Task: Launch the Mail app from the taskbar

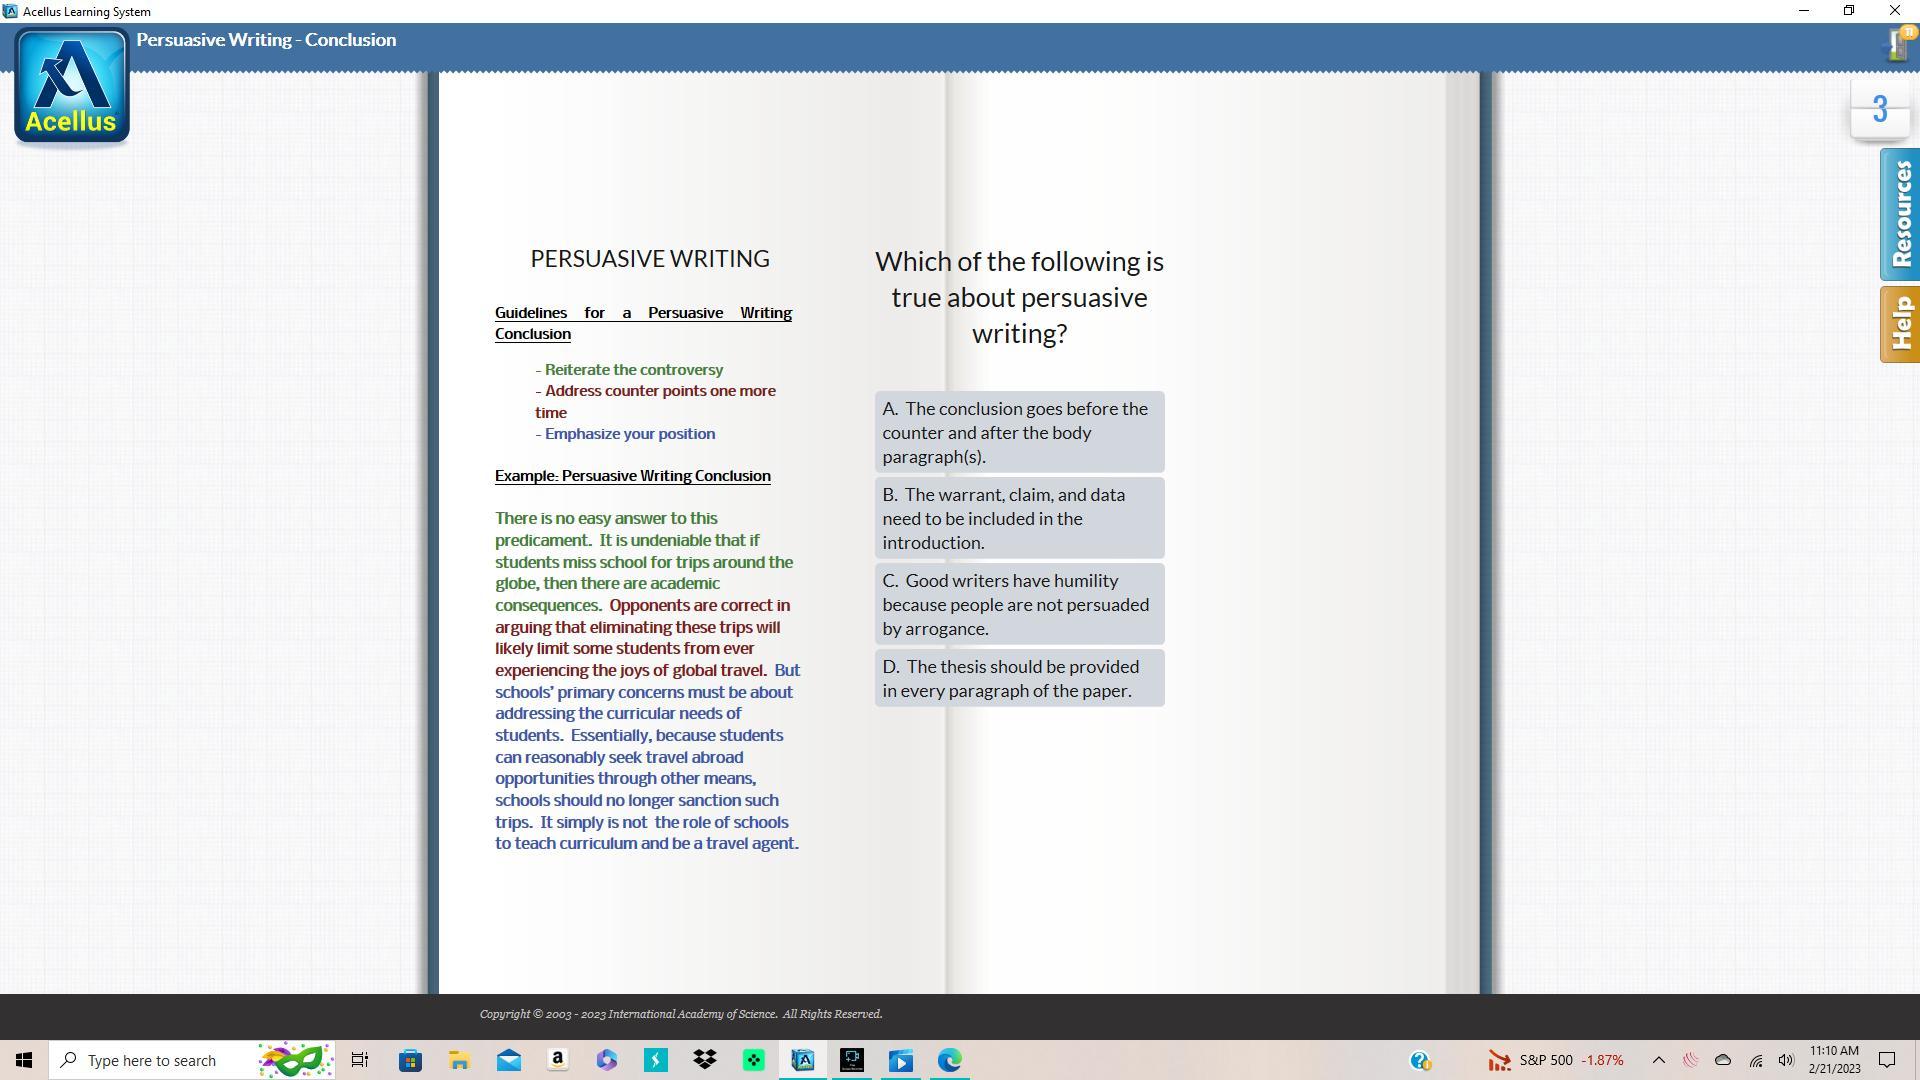Action: (508, 1061)
